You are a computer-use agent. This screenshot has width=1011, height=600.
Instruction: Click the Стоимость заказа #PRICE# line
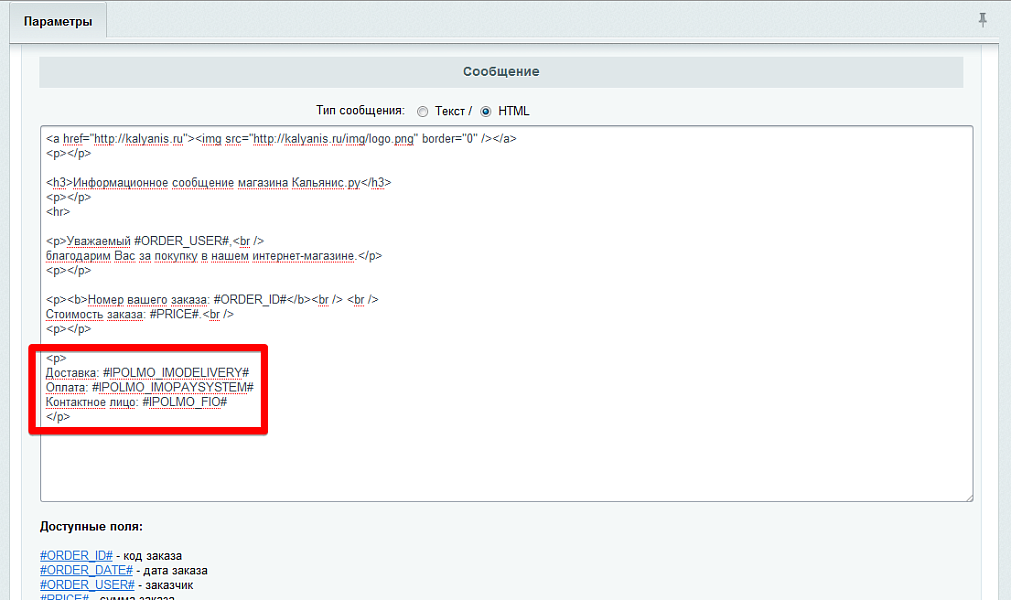(139, 314)
